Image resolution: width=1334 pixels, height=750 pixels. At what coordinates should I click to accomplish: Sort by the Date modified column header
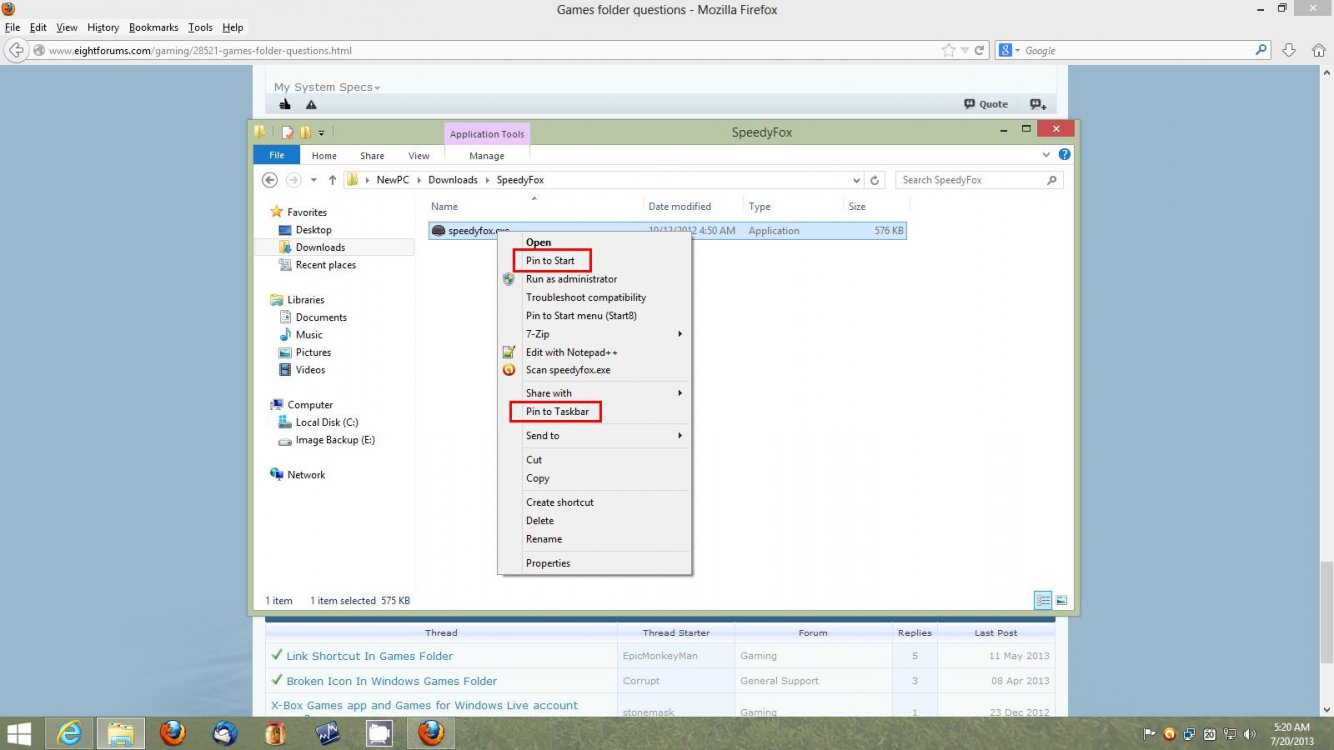679,206
